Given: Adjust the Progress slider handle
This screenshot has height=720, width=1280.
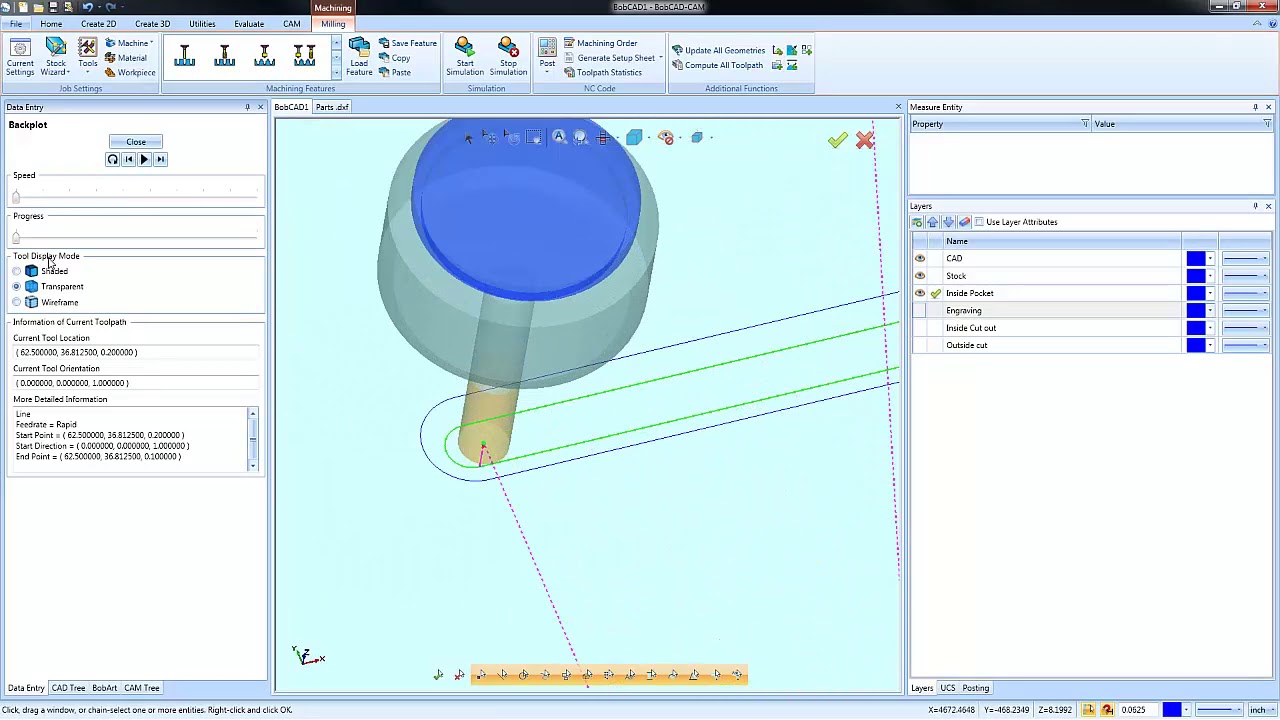Looking at the screenshot, I should [16, 236].
